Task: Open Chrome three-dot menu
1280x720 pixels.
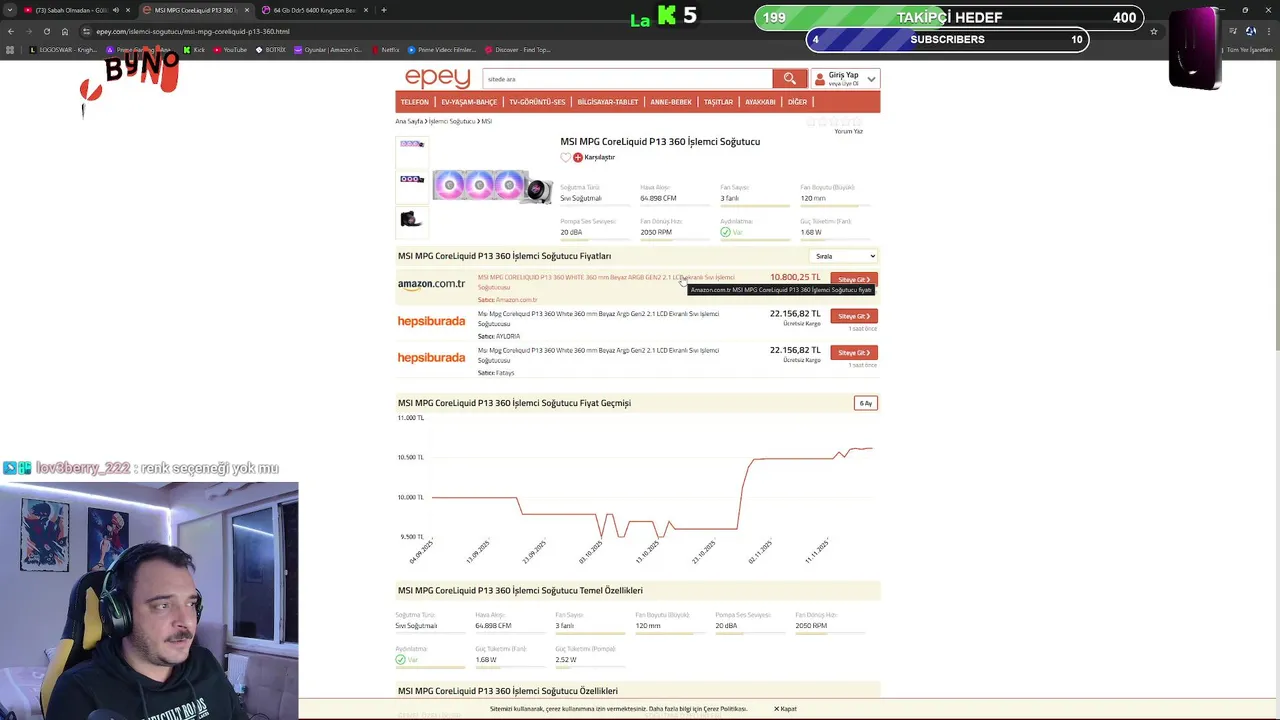Action: (1271, 31)
